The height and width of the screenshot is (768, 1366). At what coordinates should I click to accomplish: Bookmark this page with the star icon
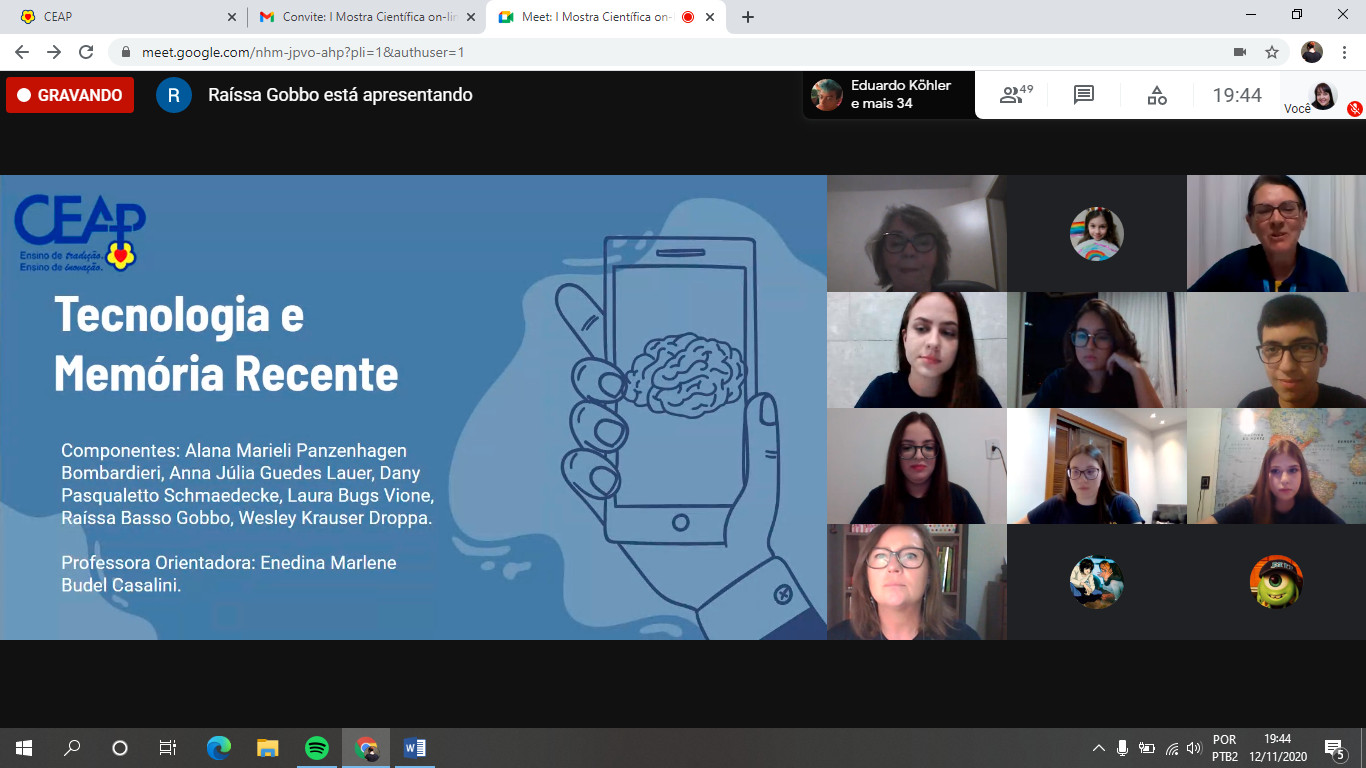[x=1272, y=52]
